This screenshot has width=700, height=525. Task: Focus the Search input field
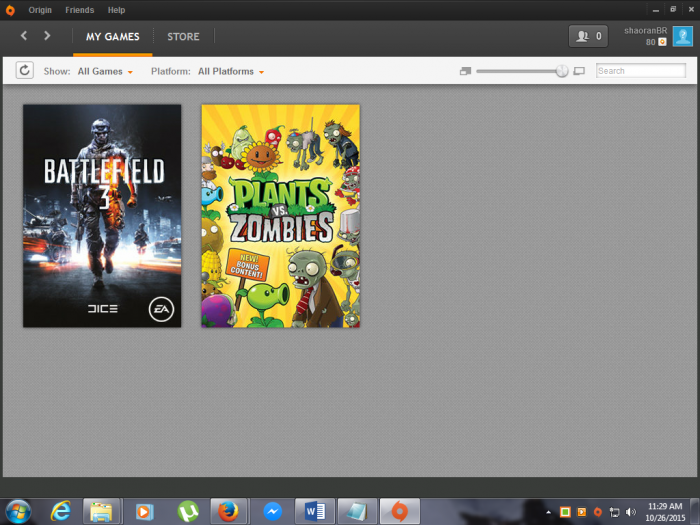coord(641,71)
